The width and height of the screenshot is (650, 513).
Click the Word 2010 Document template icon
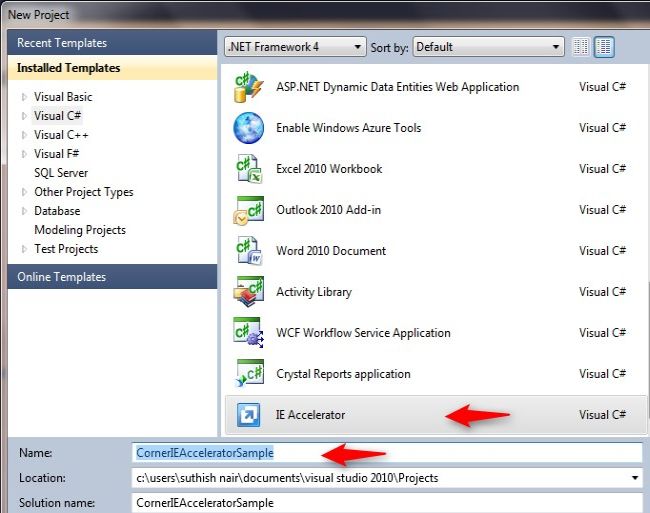click(248, 251)
